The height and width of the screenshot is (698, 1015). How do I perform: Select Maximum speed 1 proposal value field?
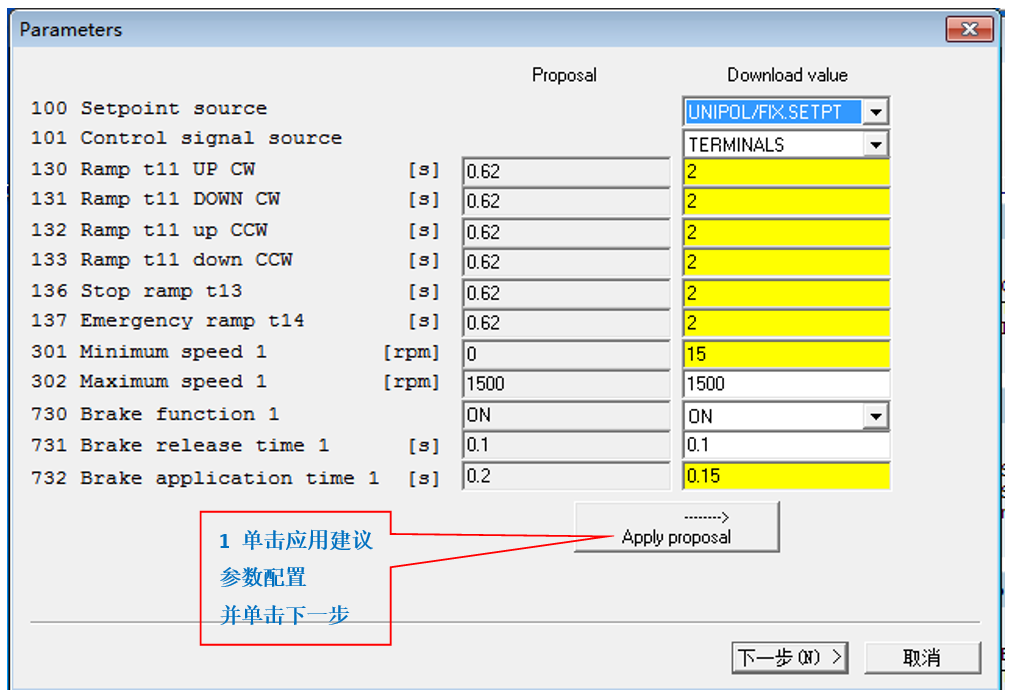coord(565,384)
